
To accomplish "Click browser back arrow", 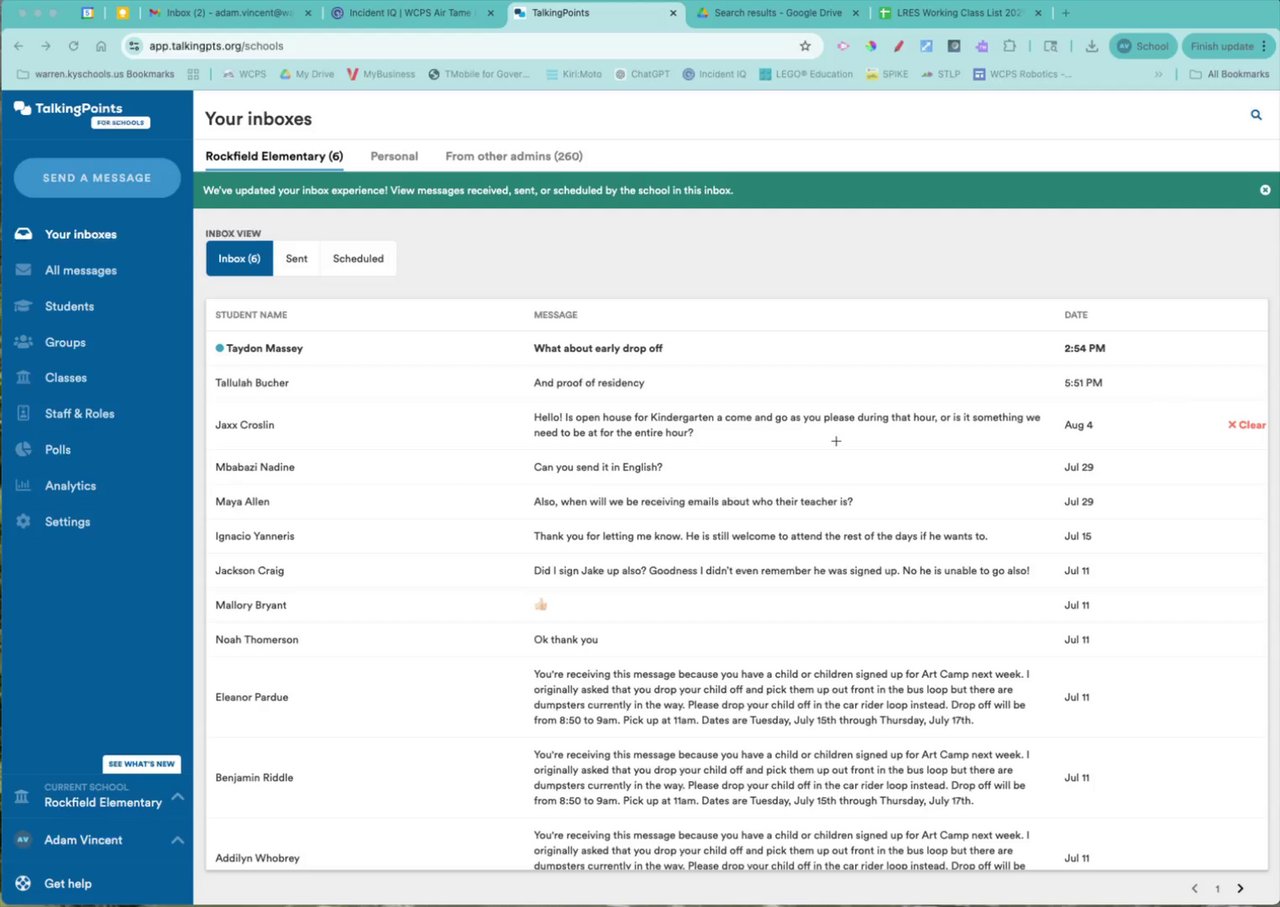I will 18,46.
